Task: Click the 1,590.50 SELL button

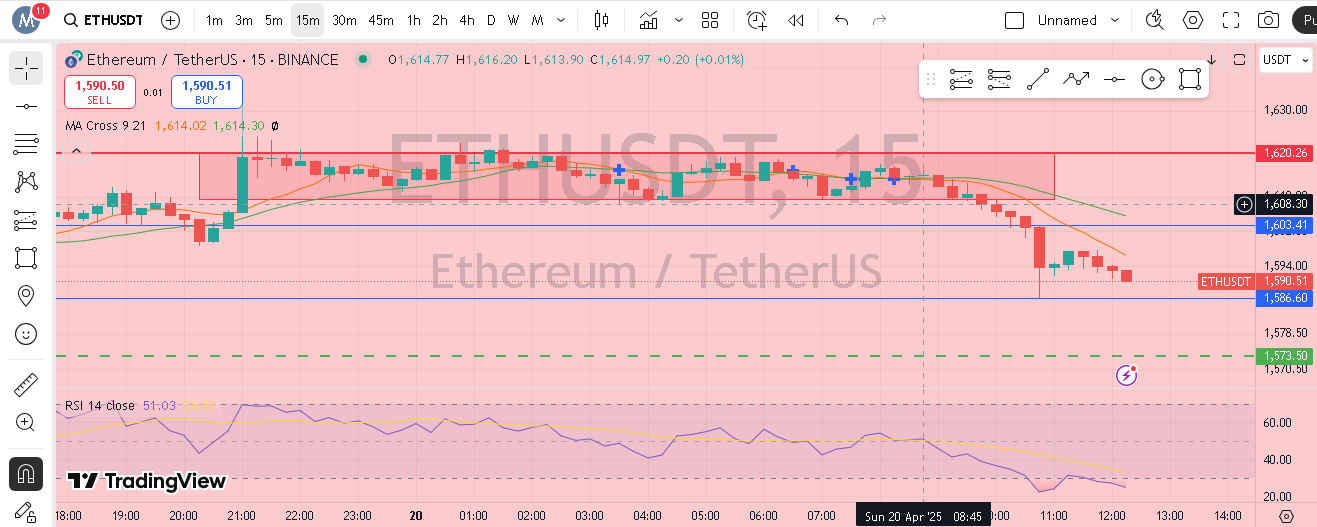Action: tap(100, 92)
